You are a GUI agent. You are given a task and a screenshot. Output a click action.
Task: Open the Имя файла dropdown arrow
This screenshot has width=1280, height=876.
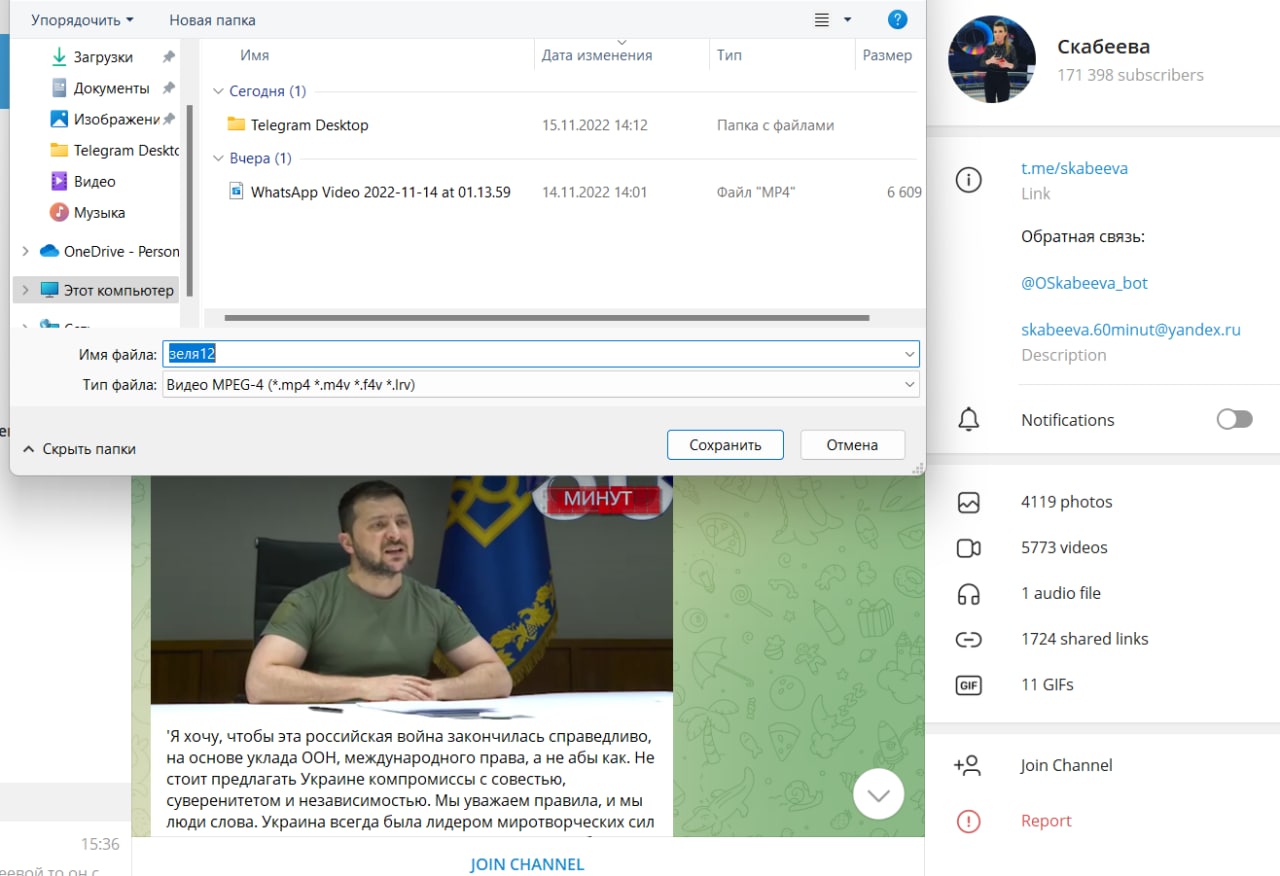point(909,354)
